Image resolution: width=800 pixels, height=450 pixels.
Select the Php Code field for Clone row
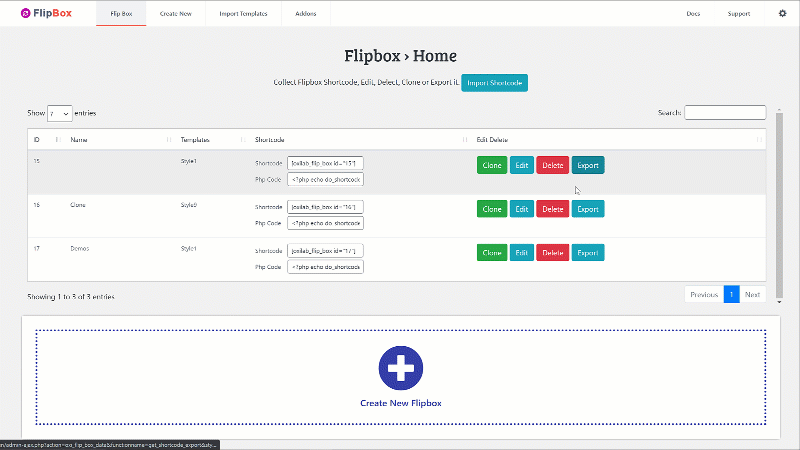click(x=325, y=223)
